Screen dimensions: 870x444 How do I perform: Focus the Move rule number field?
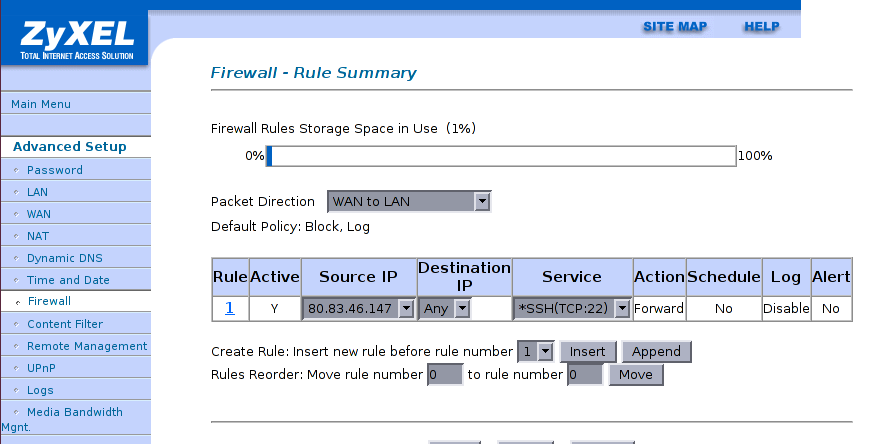pyautogui.click(x=445, y=375)
